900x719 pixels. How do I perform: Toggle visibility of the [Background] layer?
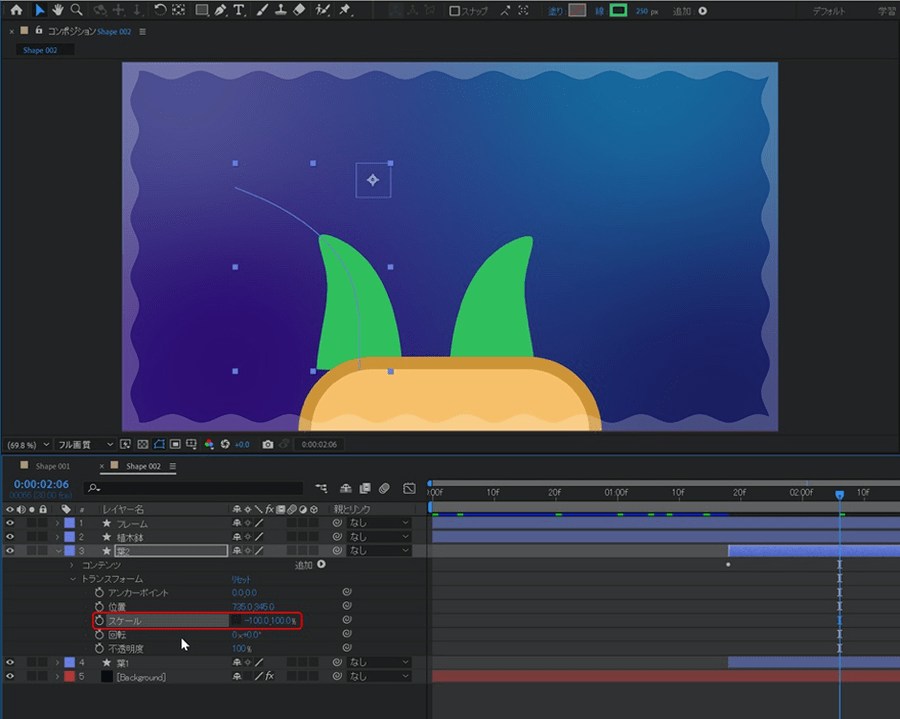10,677
